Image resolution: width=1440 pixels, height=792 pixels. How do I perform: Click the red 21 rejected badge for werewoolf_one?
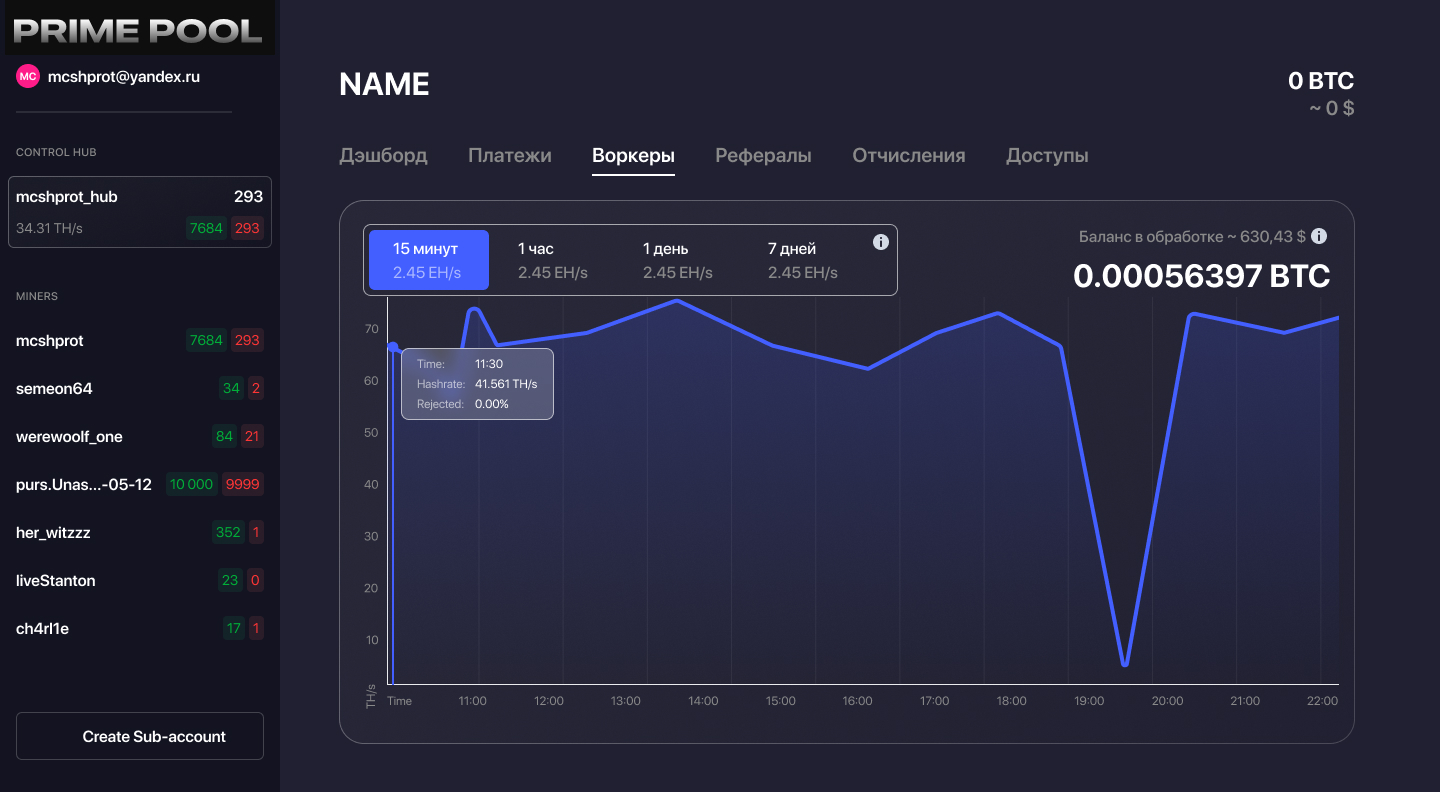[x=251, y=436]
